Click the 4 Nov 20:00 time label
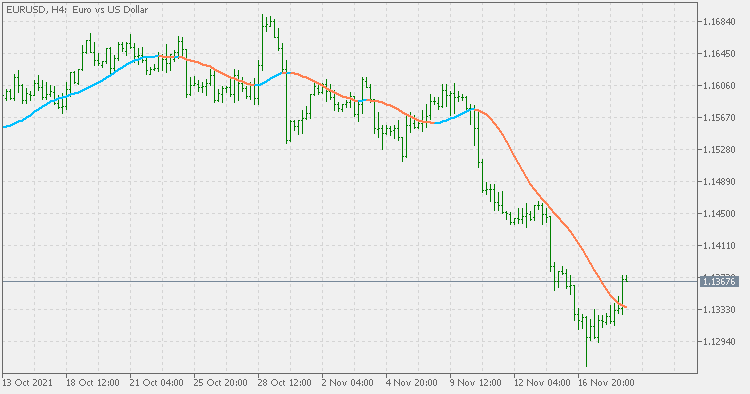Screen dimensions: 750x394 pos(412,383)
